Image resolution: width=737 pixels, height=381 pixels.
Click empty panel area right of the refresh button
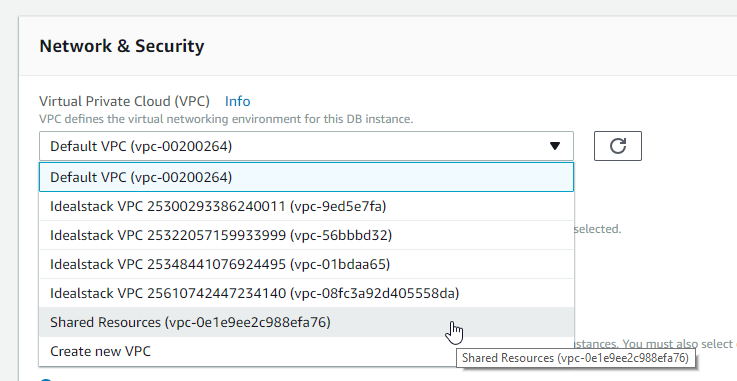click(x=689, y=146)
